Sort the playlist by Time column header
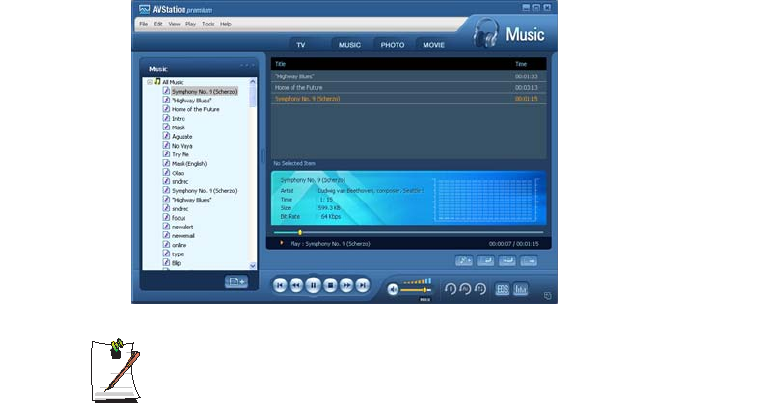The image size is (782, 407). 521,64
